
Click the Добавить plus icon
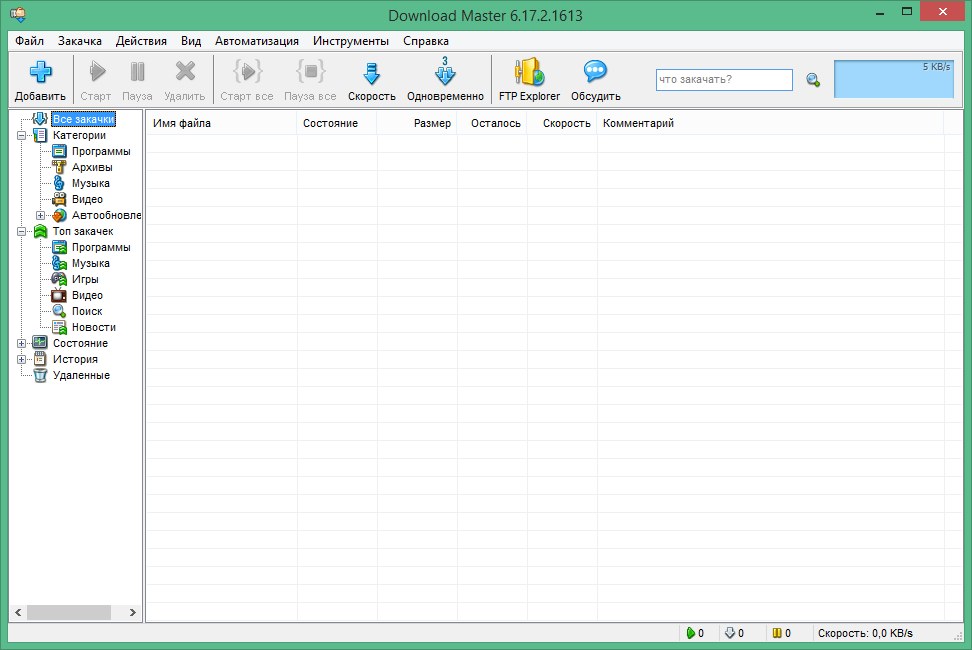pos(40,72)
